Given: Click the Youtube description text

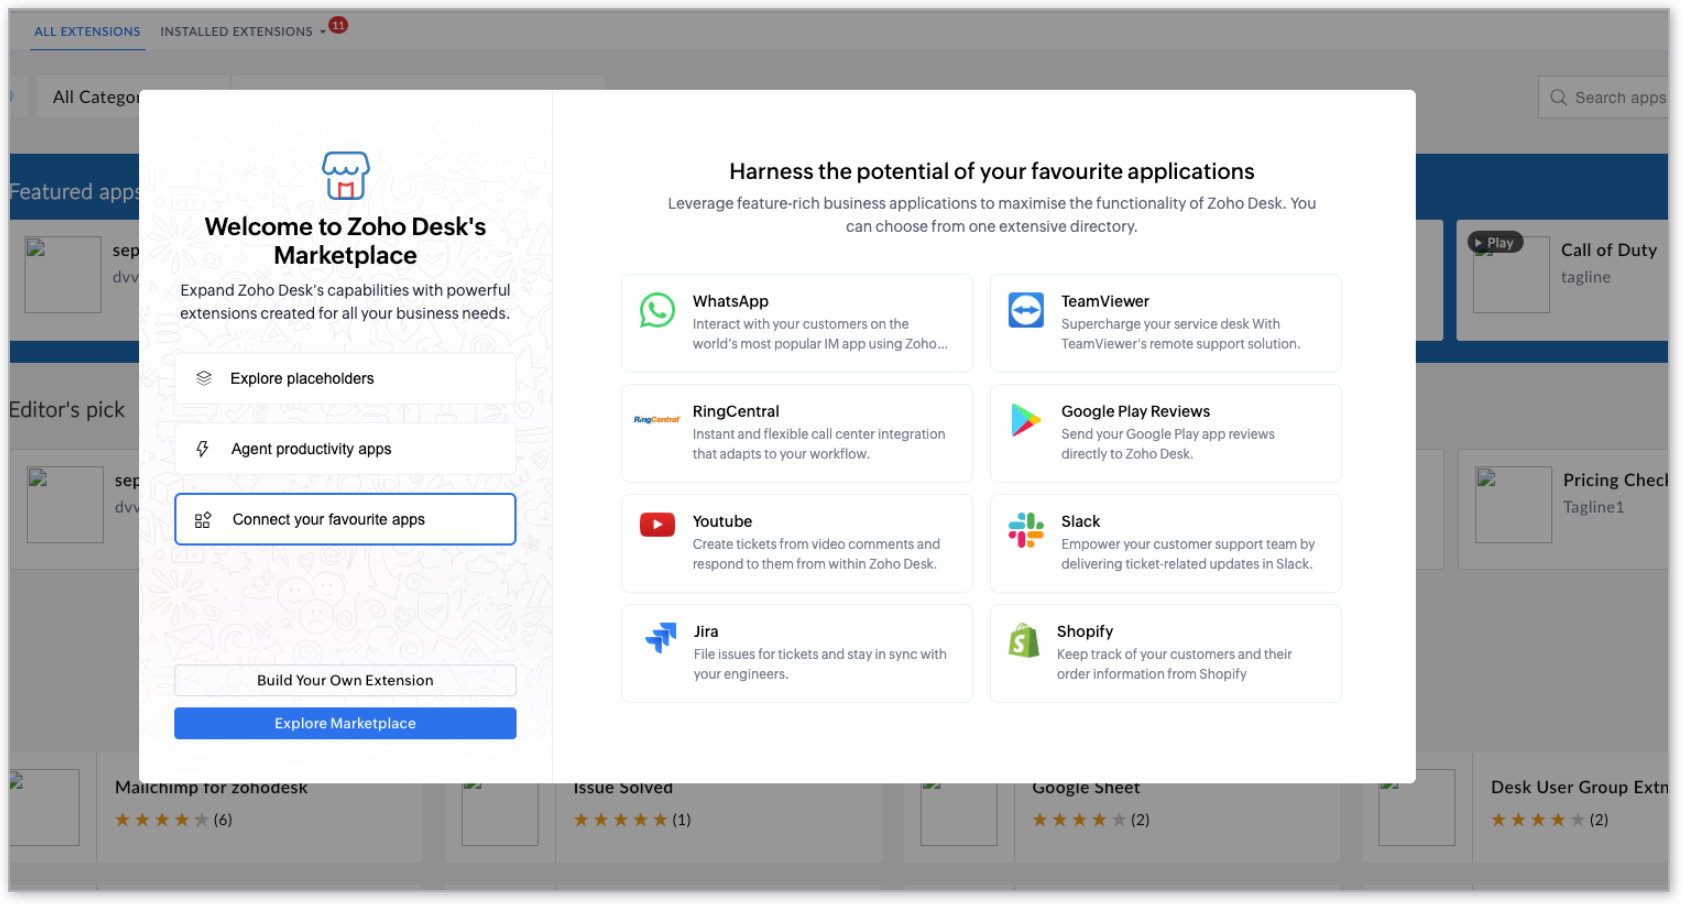Looking at the screenshot, I should coord(816,554).
